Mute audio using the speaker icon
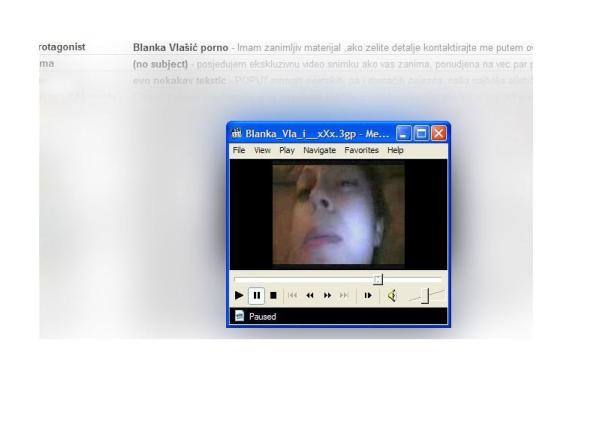Screen dimensions: 600x433 tap(392, 296)
